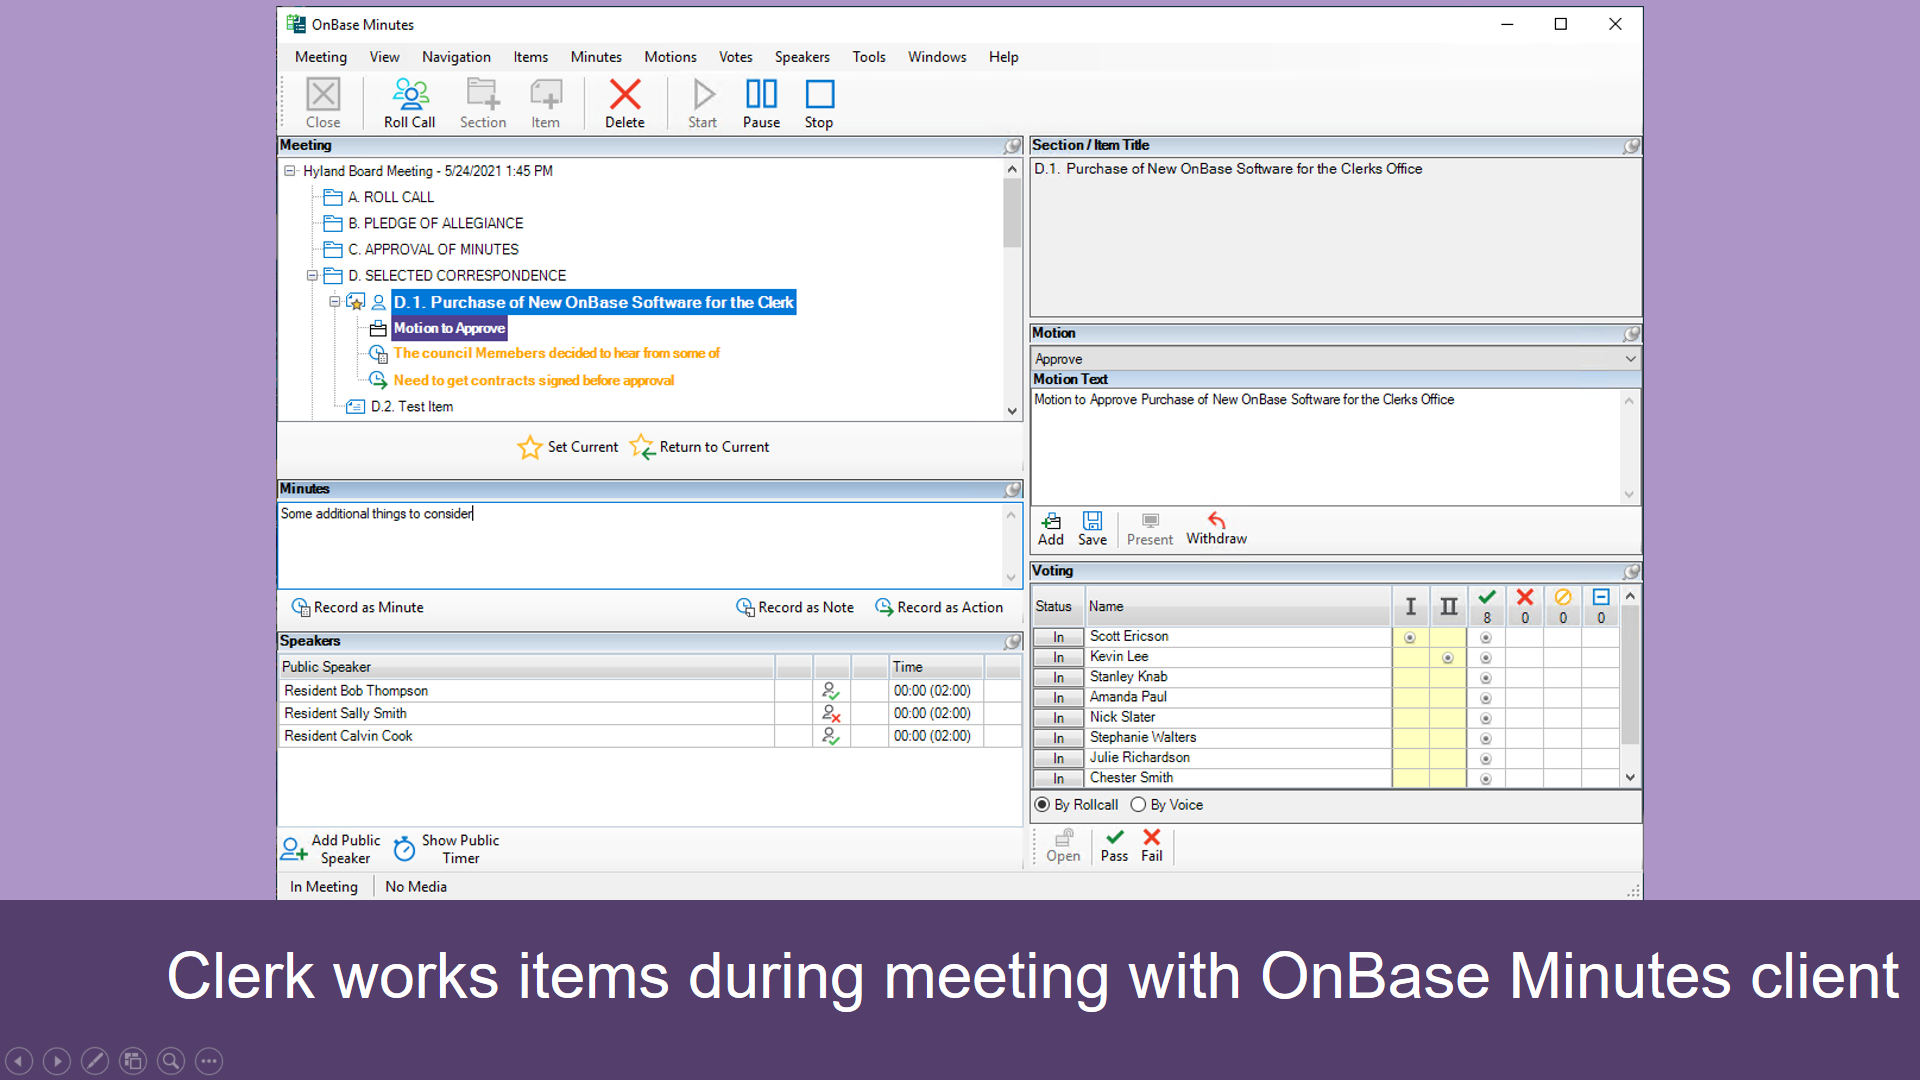Image resolution: width=1920 pixels, height=1080 pixels.
Task: Select Yes vote for Nick Slater
Action: point(1486,718)
